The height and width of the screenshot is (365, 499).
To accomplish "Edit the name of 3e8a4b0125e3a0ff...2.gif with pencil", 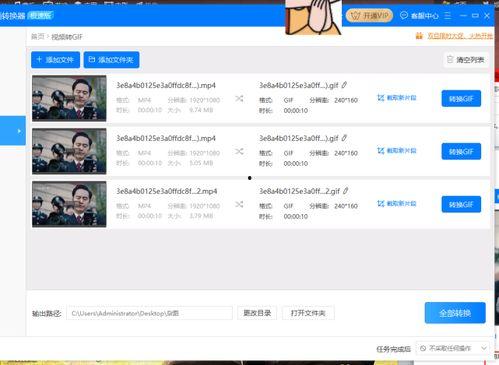I will point(346,191).
